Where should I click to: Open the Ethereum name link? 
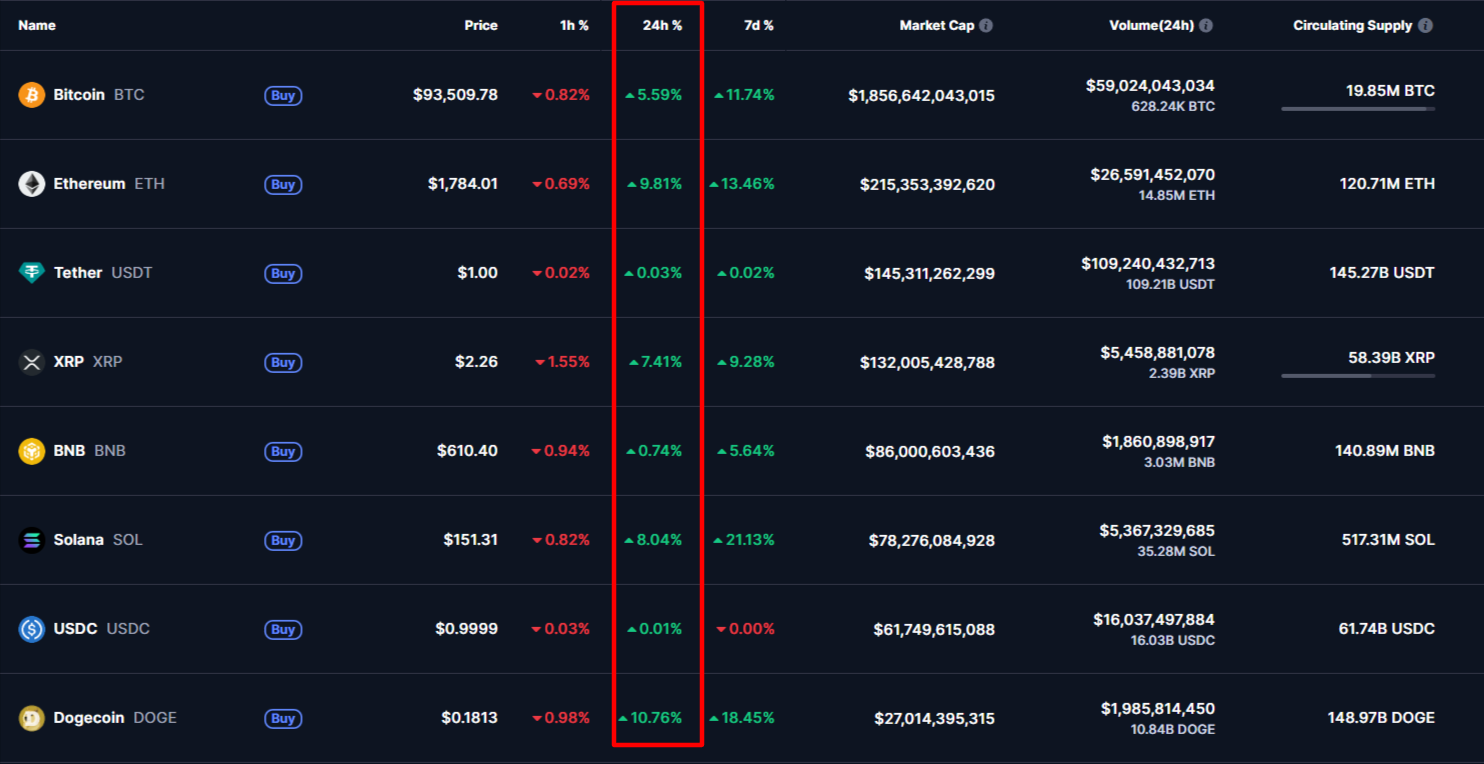[89, 184]
